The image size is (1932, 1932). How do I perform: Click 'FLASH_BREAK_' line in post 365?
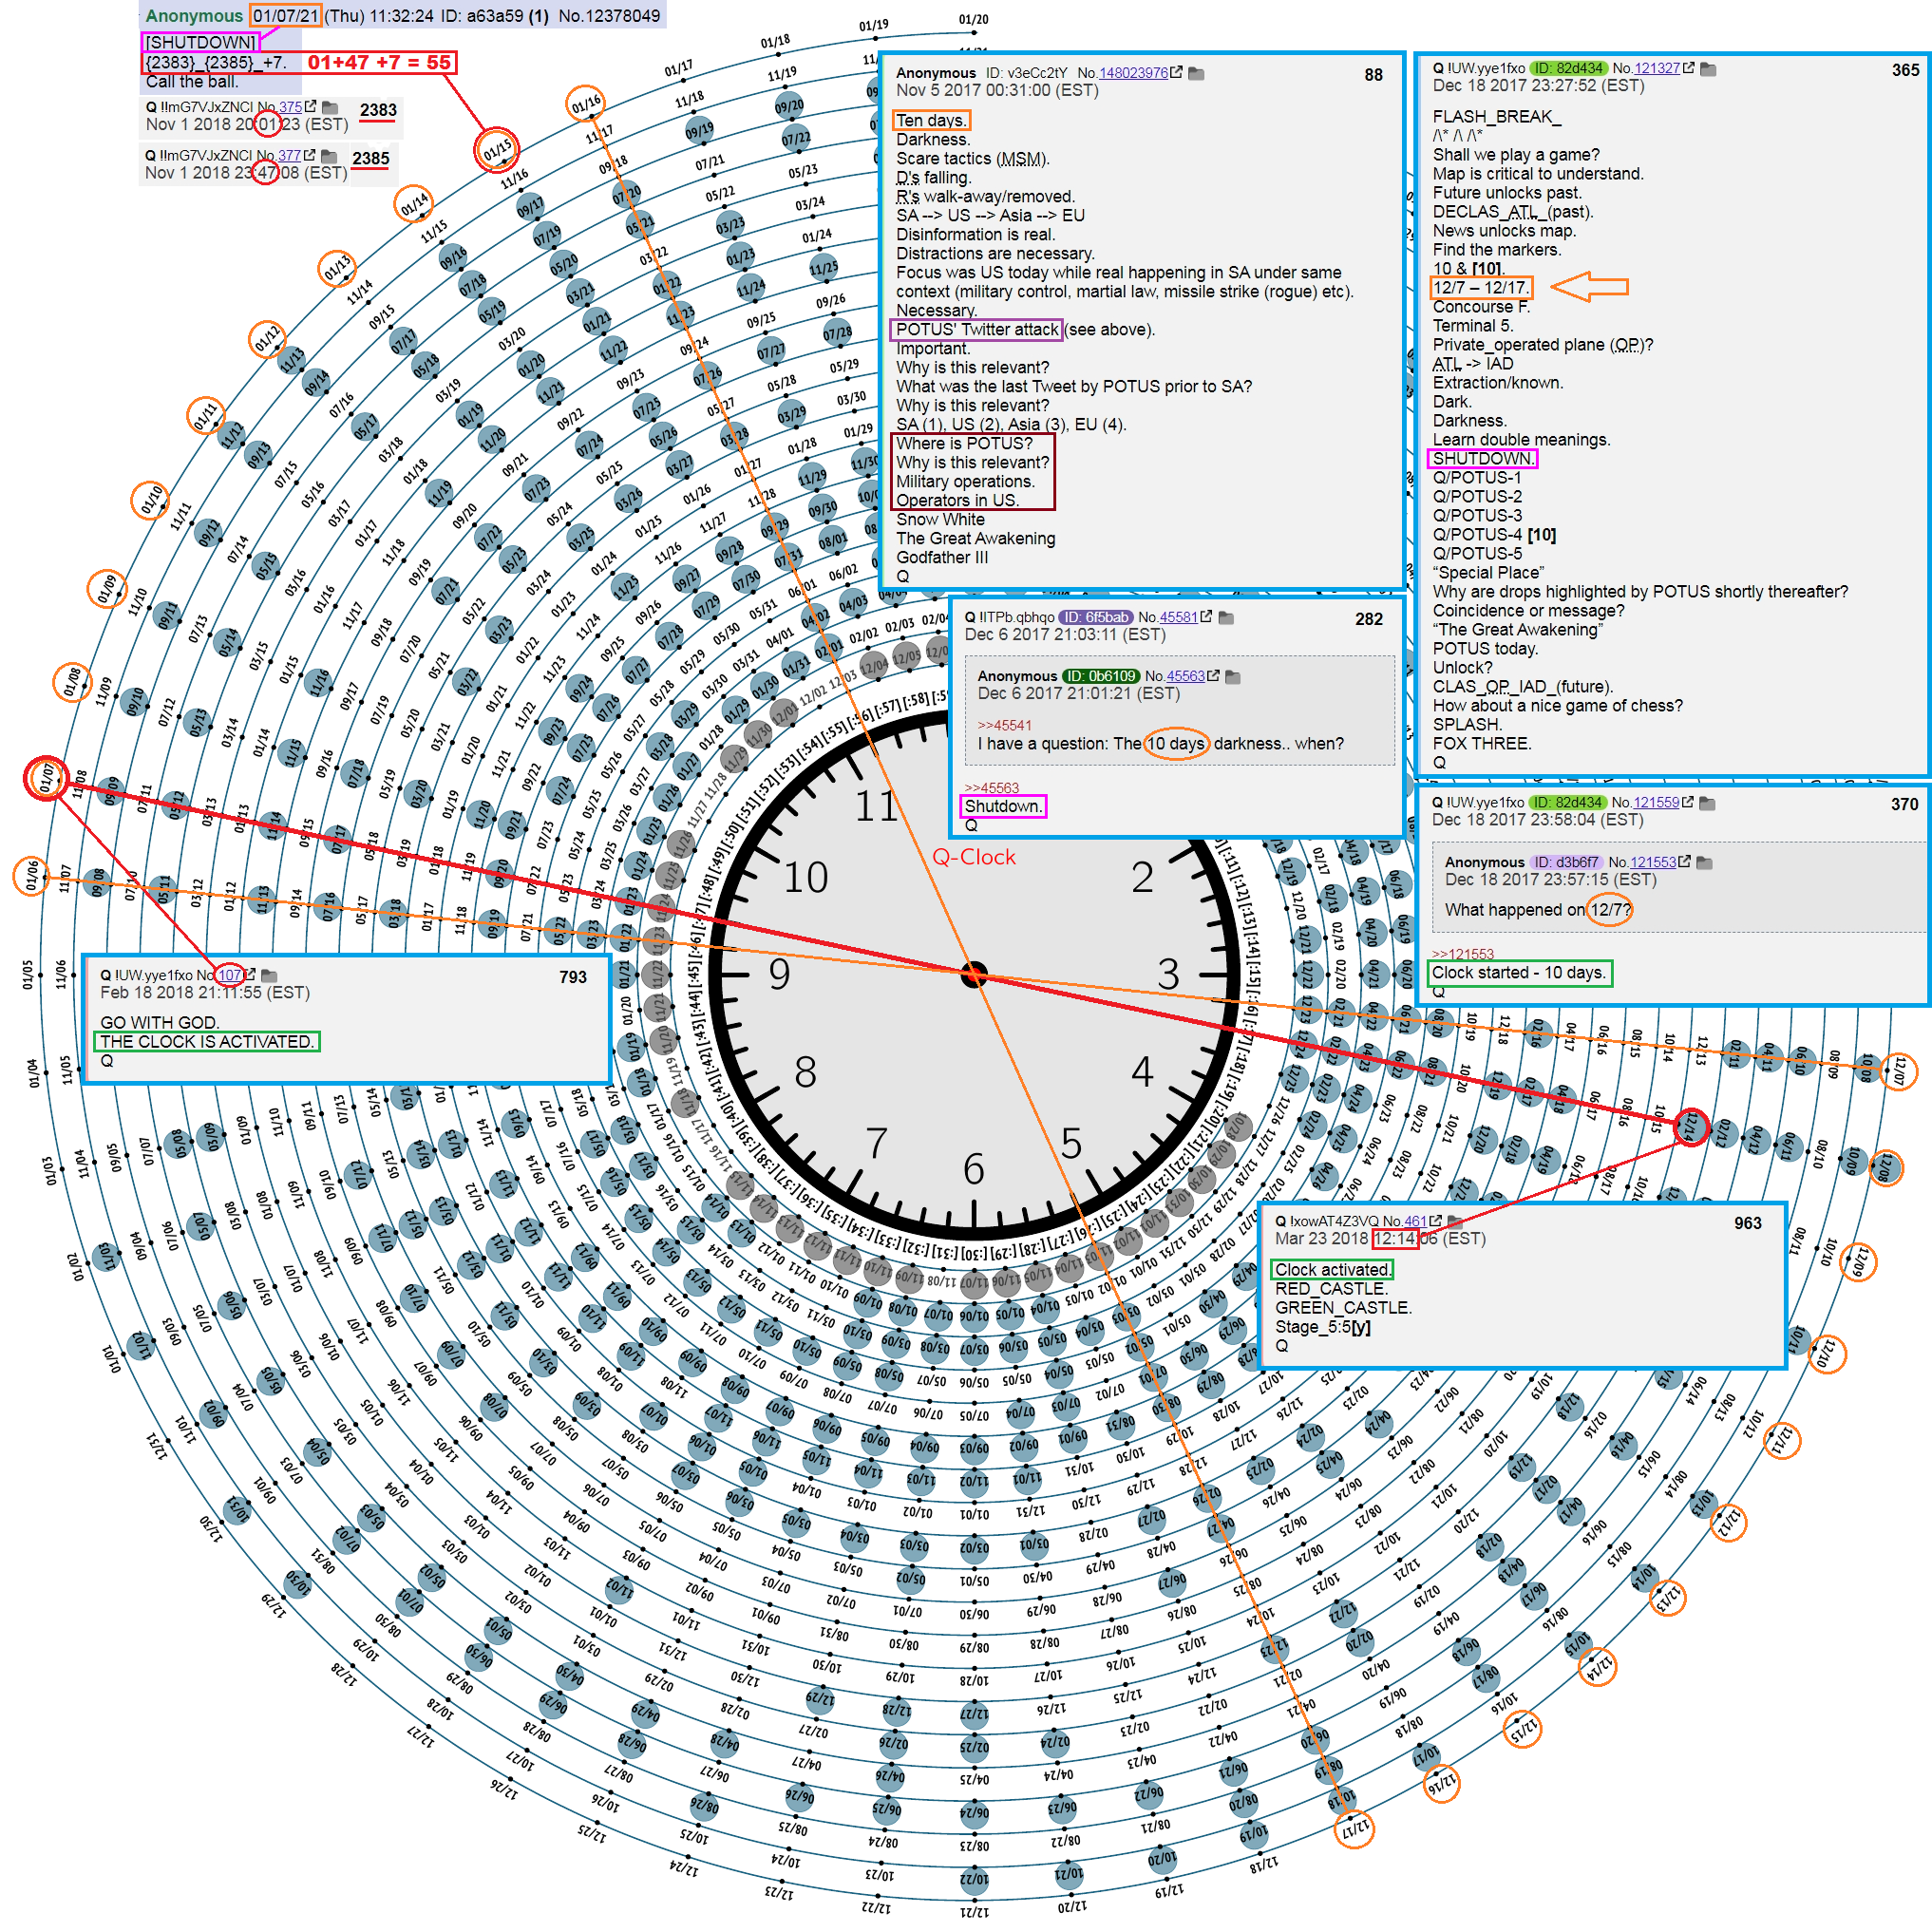(x=1497, y=117)
